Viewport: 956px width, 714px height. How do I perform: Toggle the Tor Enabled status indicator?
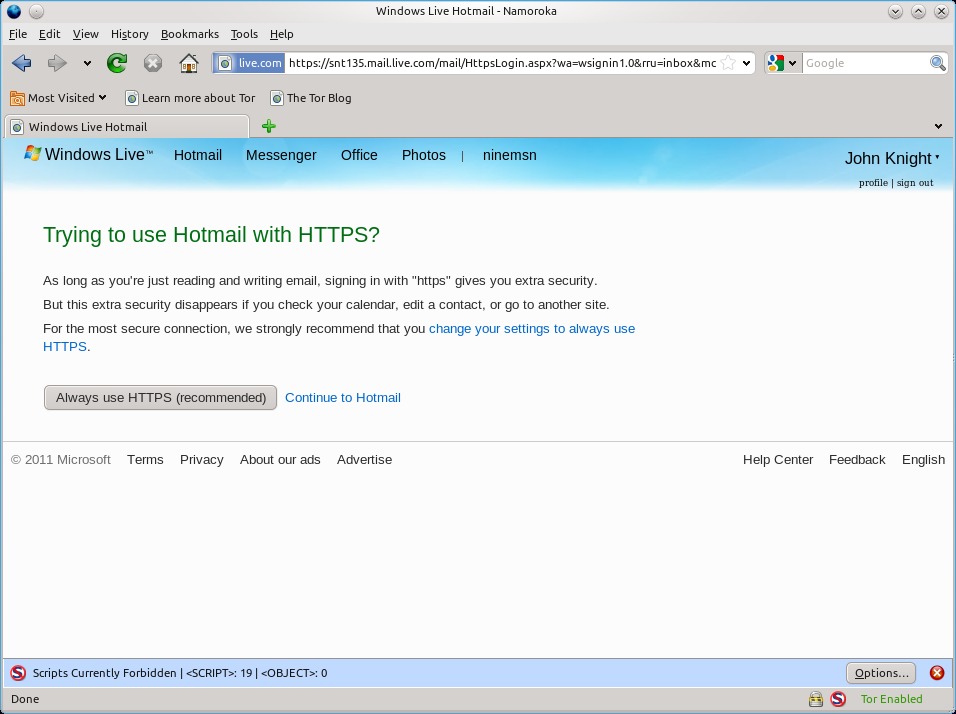[x=891, y=699]
